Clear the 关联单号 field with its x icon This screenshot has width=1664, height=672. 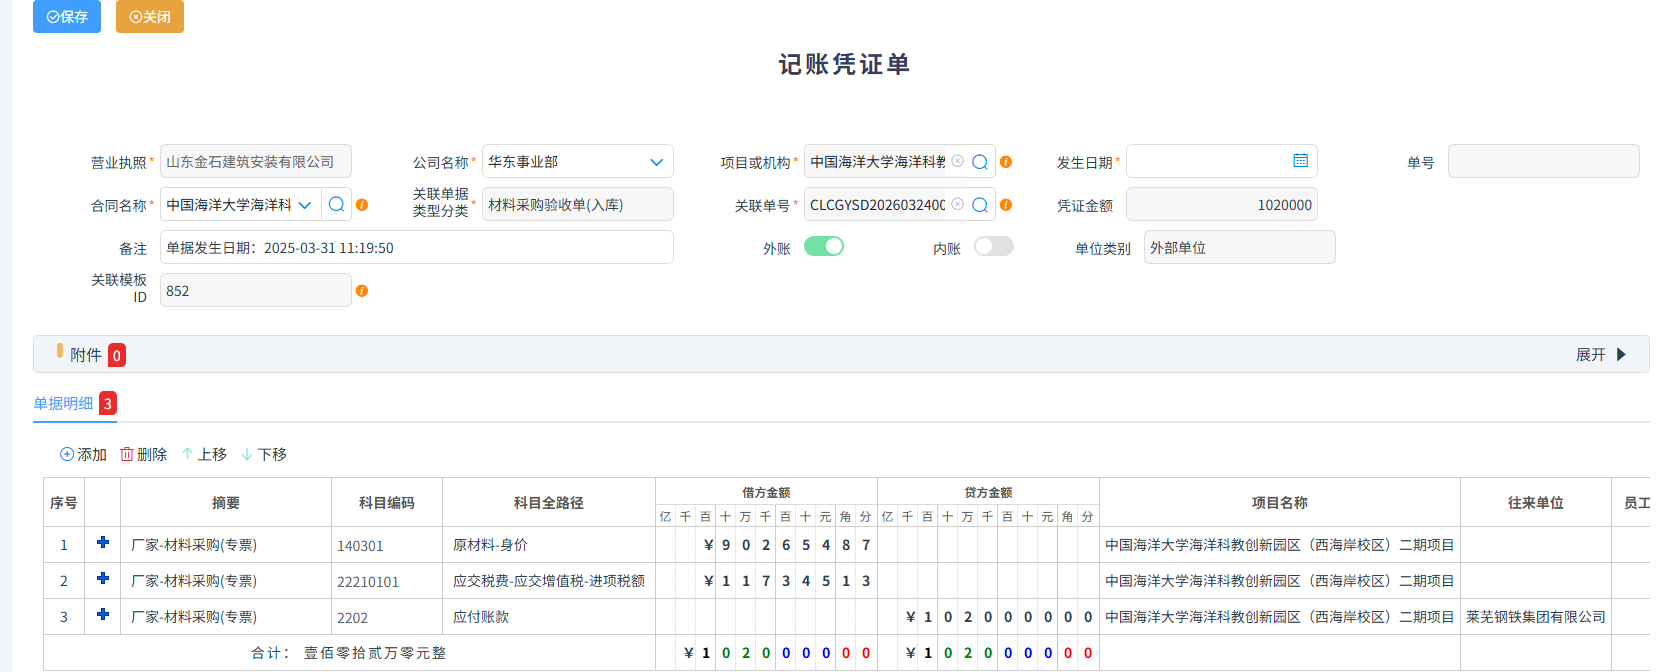[x=957, y=205]
